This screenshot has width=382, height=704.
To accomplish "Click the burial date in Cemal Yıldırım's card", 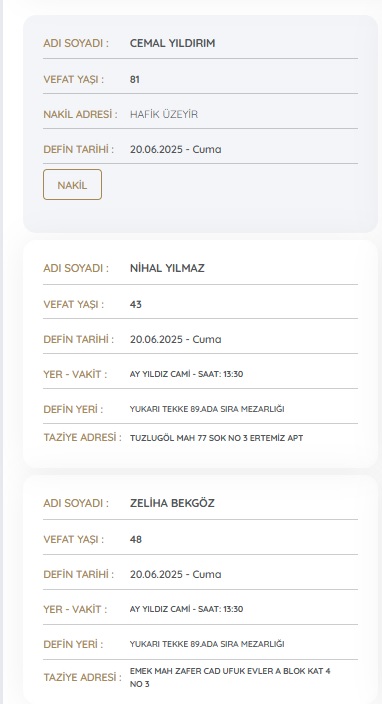I will click(176, 149).
